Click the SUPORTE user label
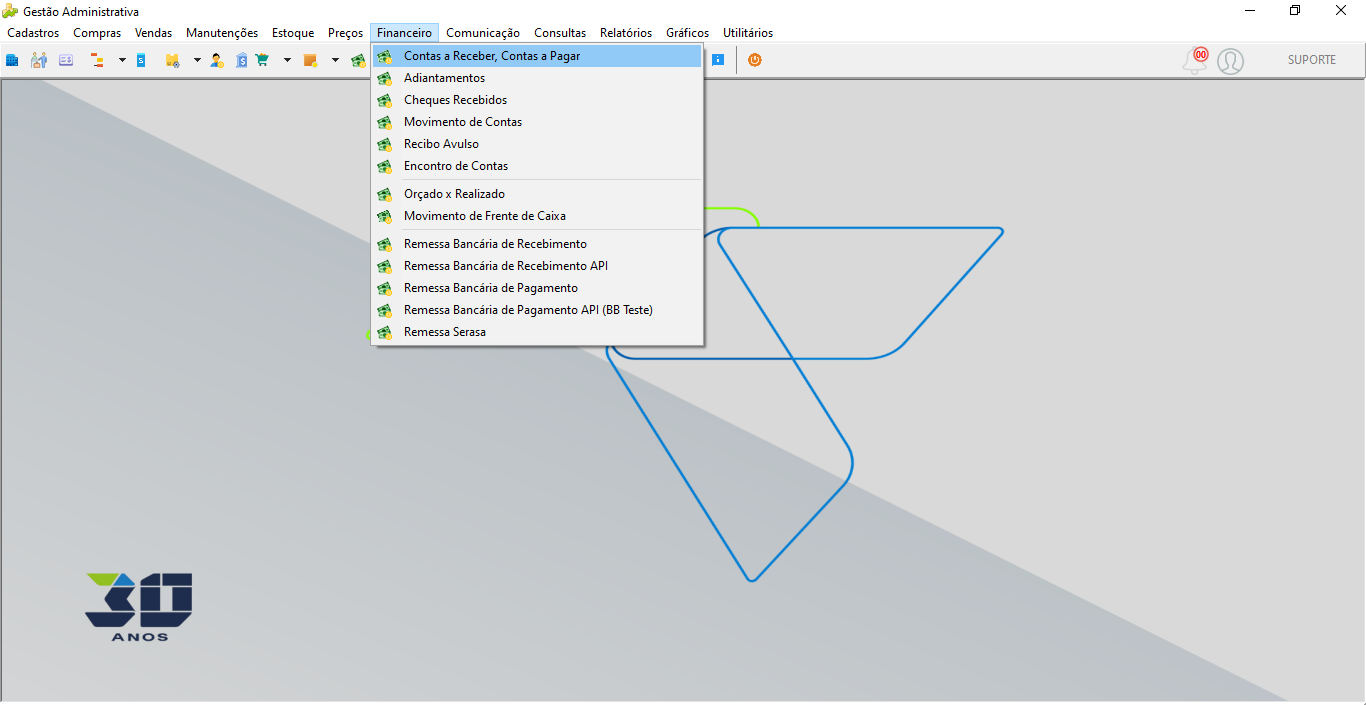 tap(1312, 60)
